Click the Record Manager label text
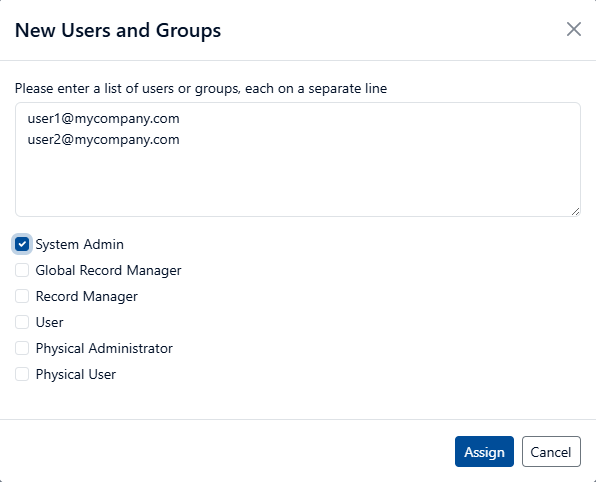The image size is (596, 482). point(87,296)
